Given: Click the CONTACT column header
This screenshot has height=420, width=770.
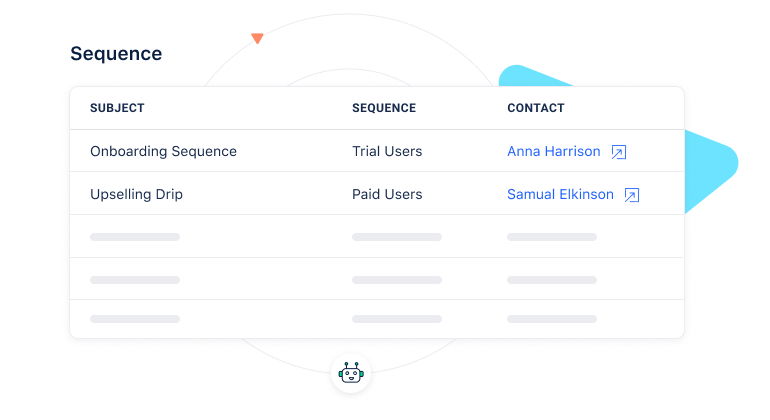Looking at the screenshot, I should coord(536,108).
